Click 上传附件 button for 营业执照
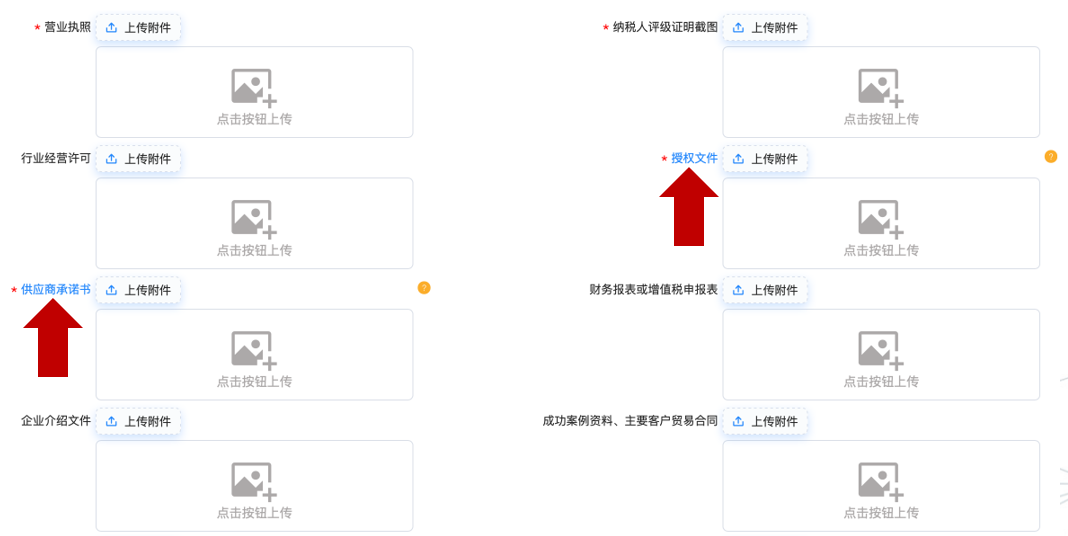This screenshot has height=536, width=1068. click(138, 28)
